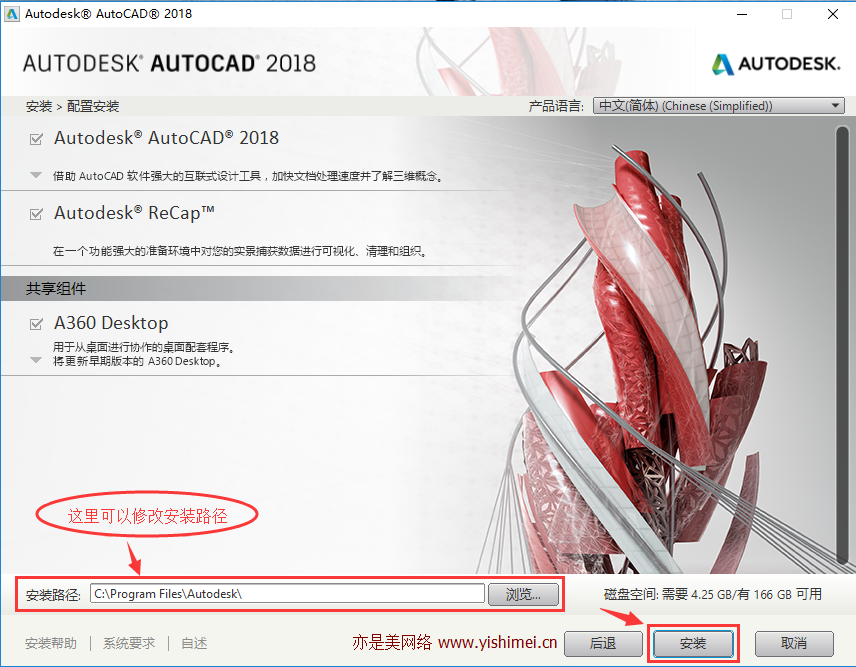Expand the AutoCAD 2018 configuration arrow
This screenshot has height=667, width=856.
point(36,175)
